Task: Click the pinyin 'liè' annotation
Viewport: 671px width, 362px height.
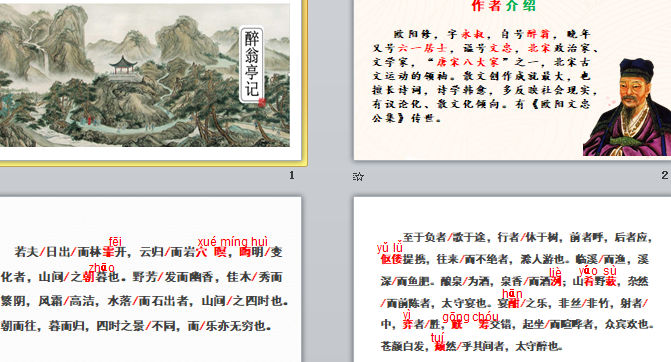Action: pyautogui.click(x=555, y=272)
